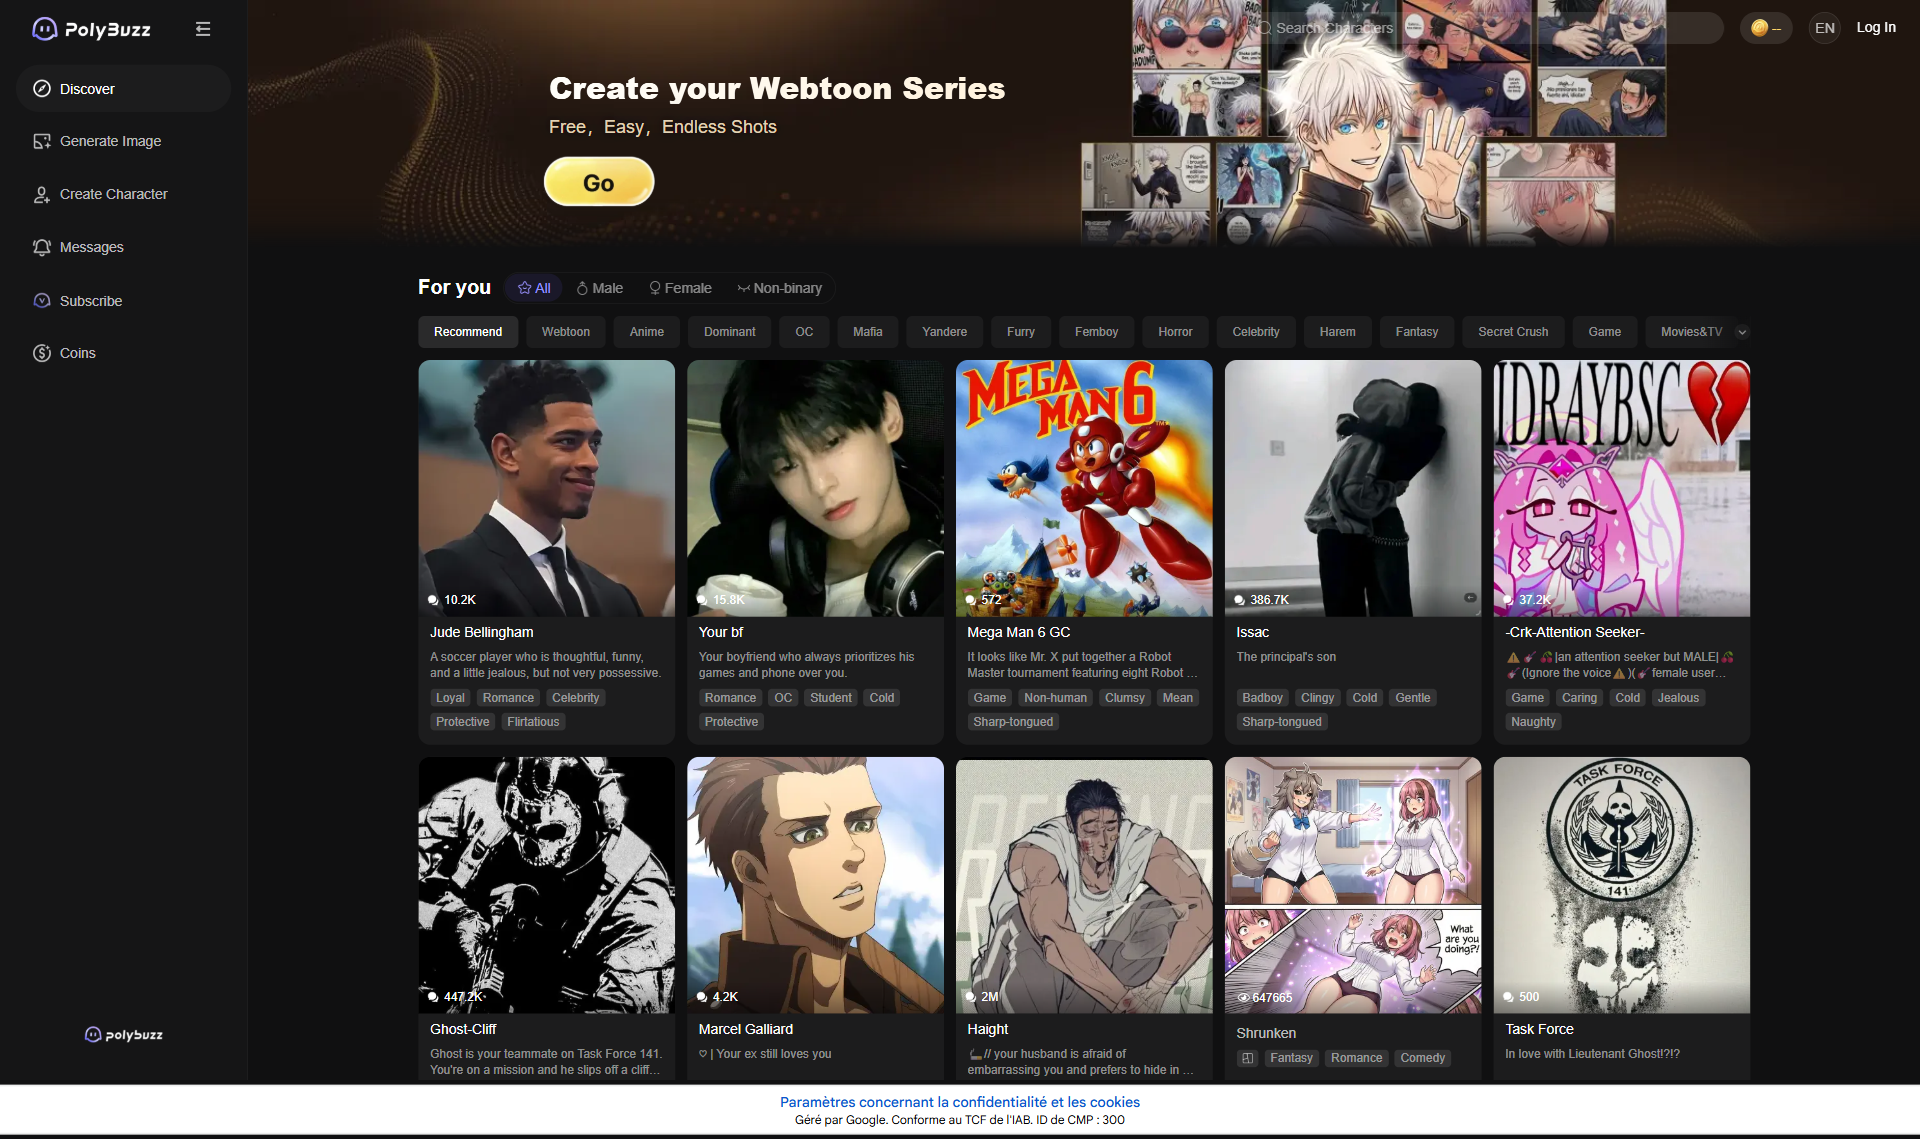Open the -Crk-Attention Seeker- thumbnail
1920x1139 pixels.
1622,488
